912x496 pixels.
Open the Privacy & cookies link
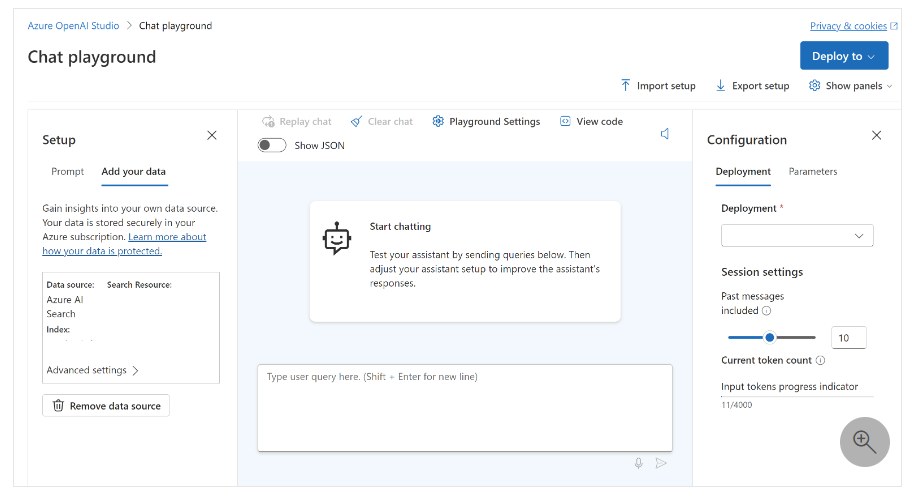(x=848, y=26)
